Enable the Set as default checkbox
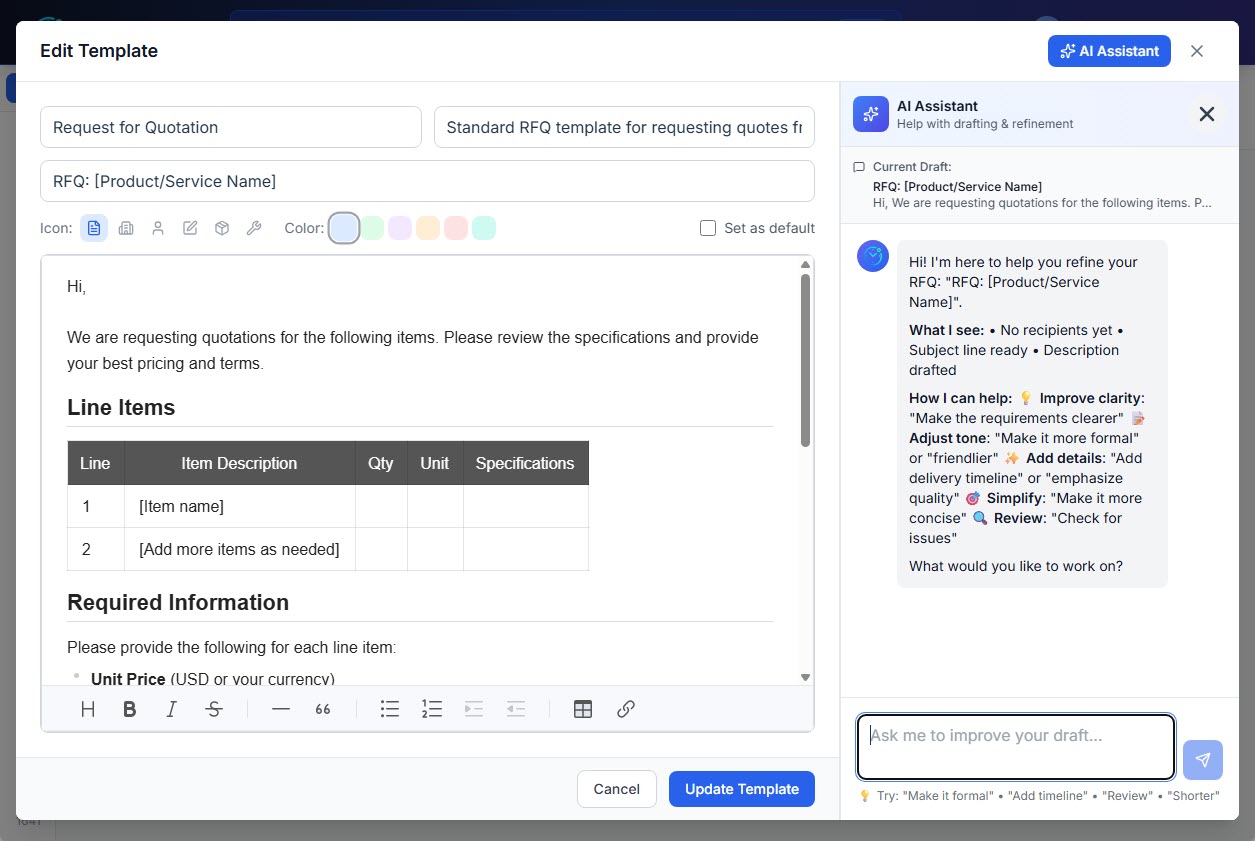 coord(708,228)
